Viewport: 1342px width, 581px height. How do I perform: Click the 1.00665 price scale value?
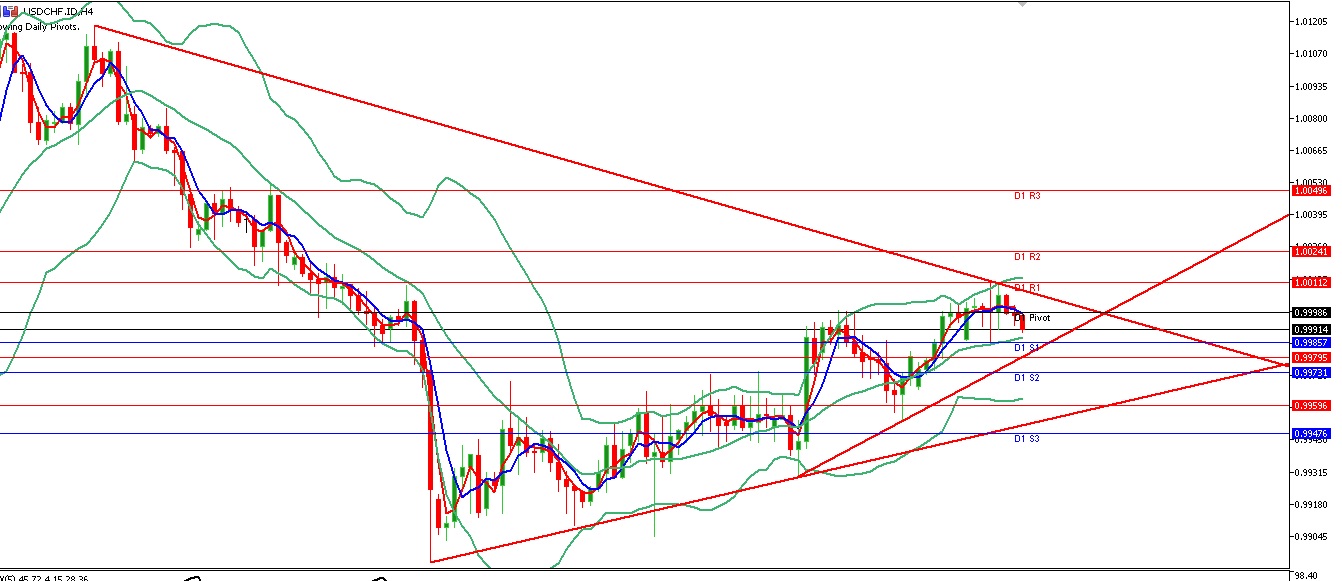[1309, 150]
